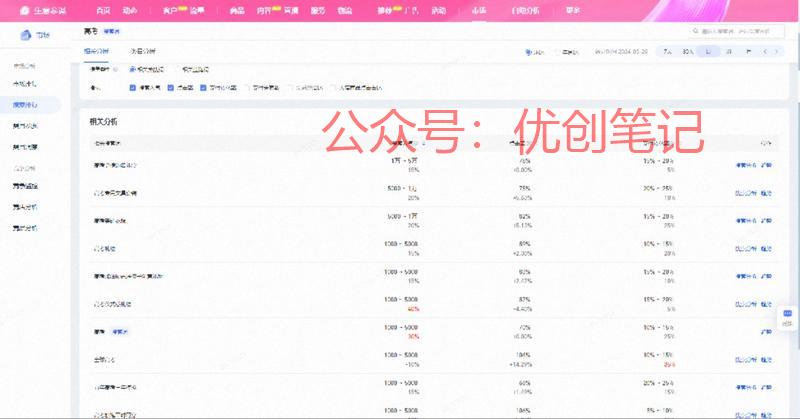This screenshot has height=419, width=800.
Task: Click the info icon beside the search-term filter label
Action: pyautogui.click(x=116, y=69)
